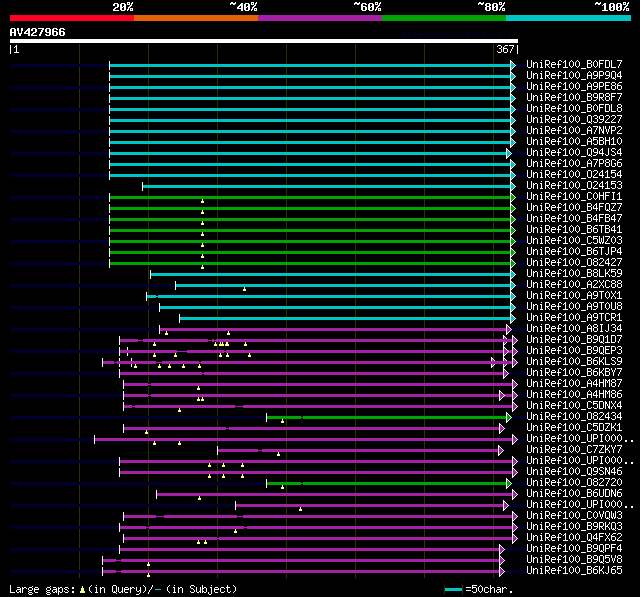
Task: Select the UniRef100_A2XC88 label
Action: coord(574,285)
